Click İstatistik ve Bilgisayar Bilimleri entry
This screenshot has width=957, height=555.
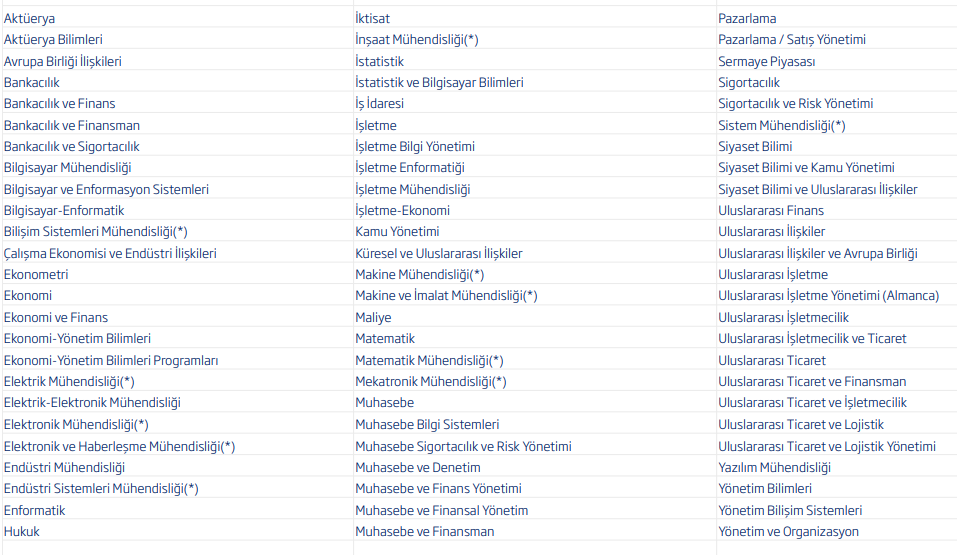click(439, 82)
